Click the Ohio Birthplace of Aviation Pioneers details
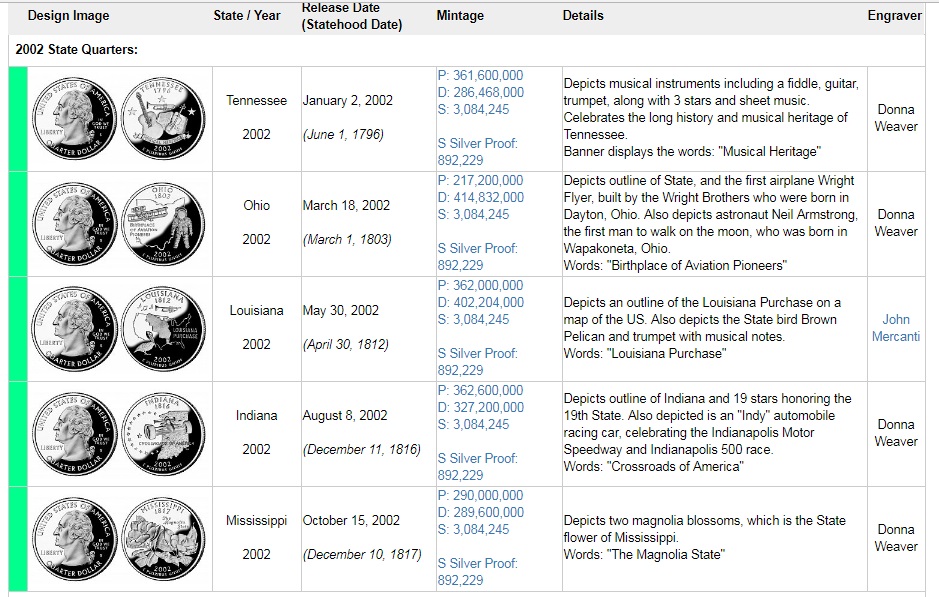 click(711, 223)
